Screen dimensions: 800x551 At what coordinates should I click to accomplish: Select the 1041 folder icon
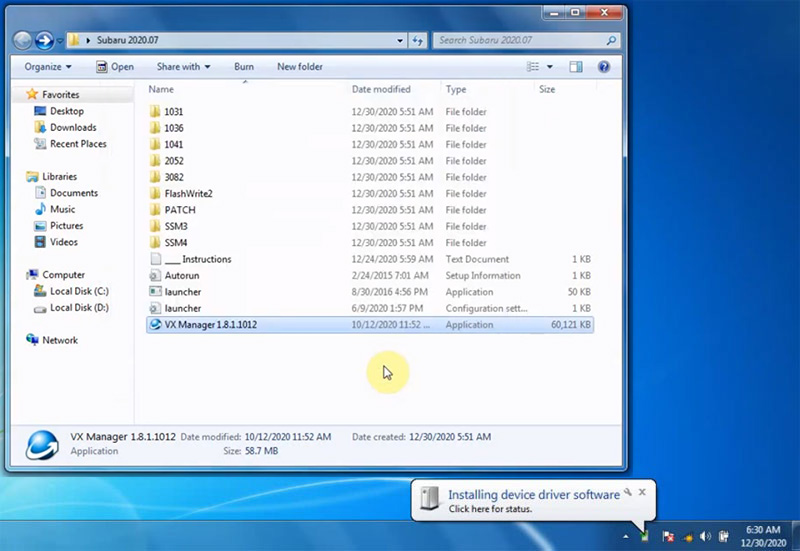coord(155,144)
